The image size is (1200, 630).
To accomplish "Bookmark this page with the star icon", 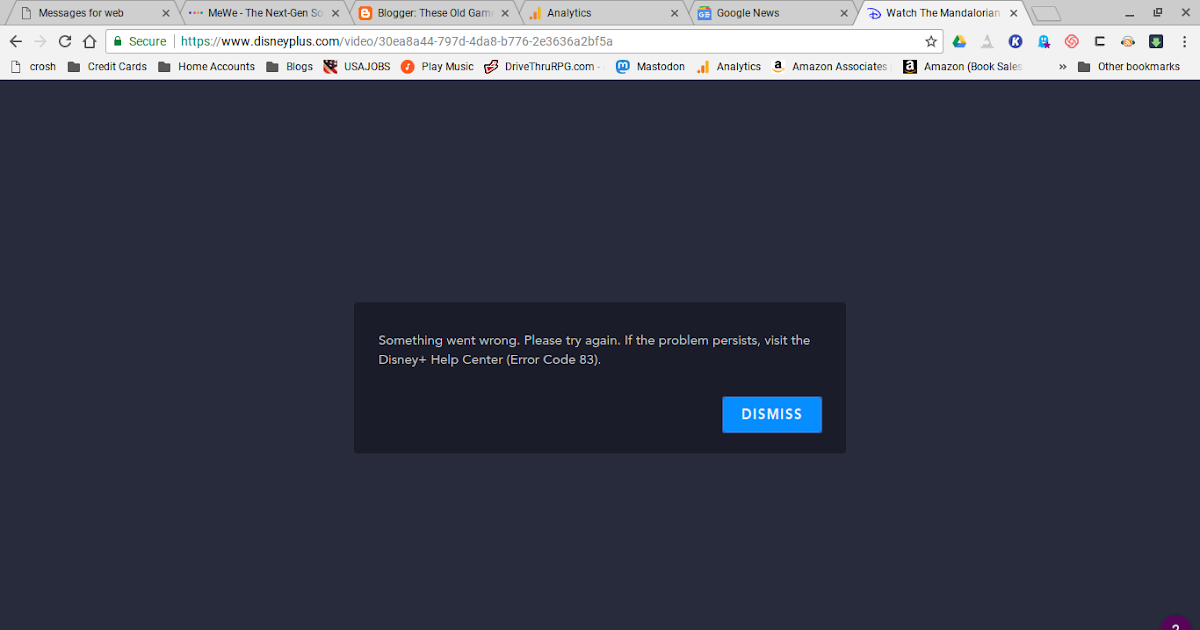I will [x=931, y=42].
